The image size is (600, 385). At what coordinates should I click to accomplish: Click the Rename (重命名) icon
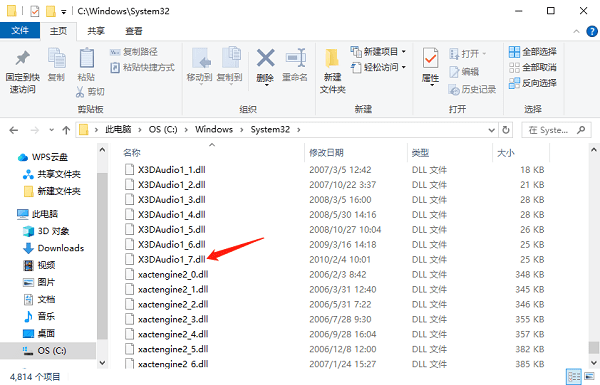click(295, 58)
